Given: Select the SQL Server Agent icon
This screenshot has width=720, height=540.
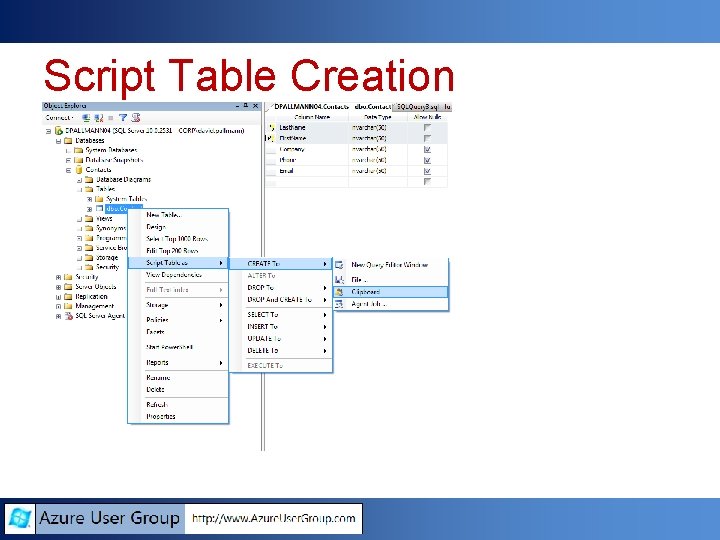Looking at the screenshot, I should [x=69, y=316].
